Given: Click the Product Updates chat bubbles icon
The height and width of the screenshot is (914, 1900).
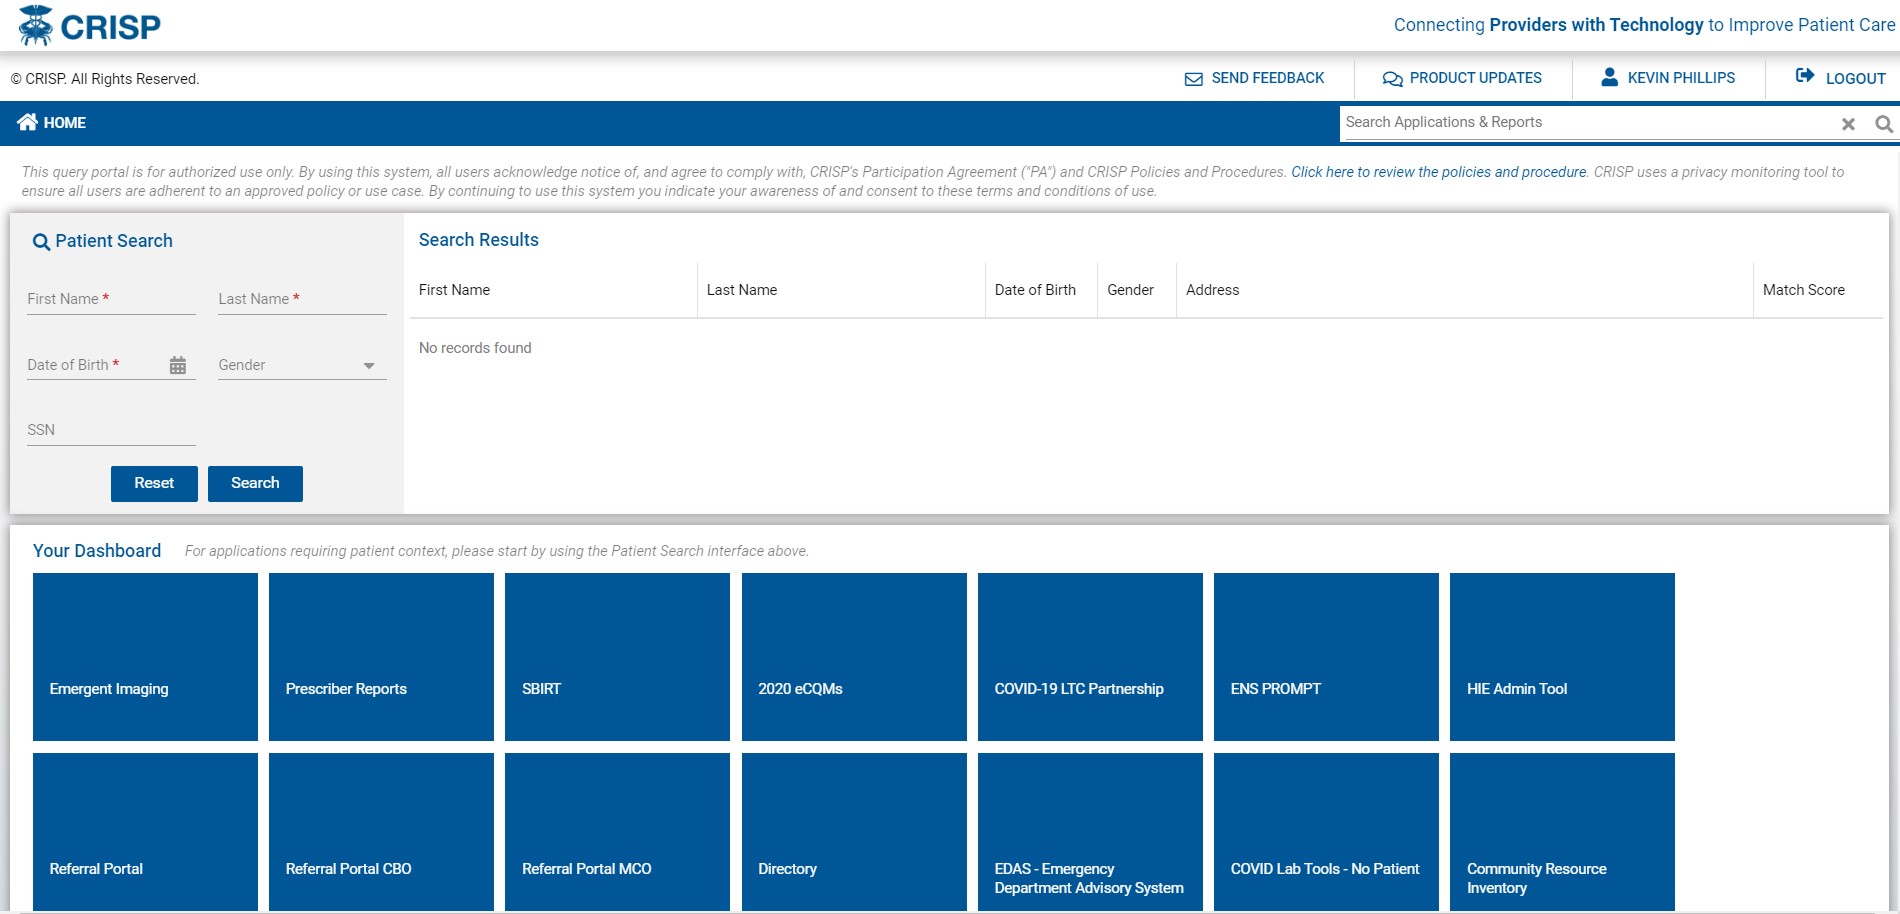Looking at the screenshot, I should [1392, 79].
